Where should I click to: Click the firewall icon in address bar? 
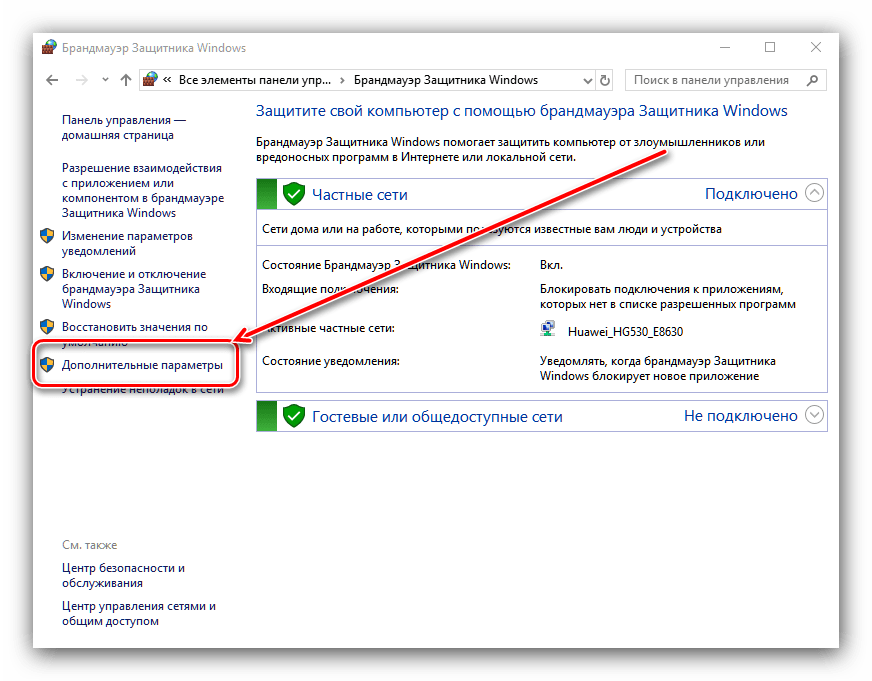pos(150,80)
